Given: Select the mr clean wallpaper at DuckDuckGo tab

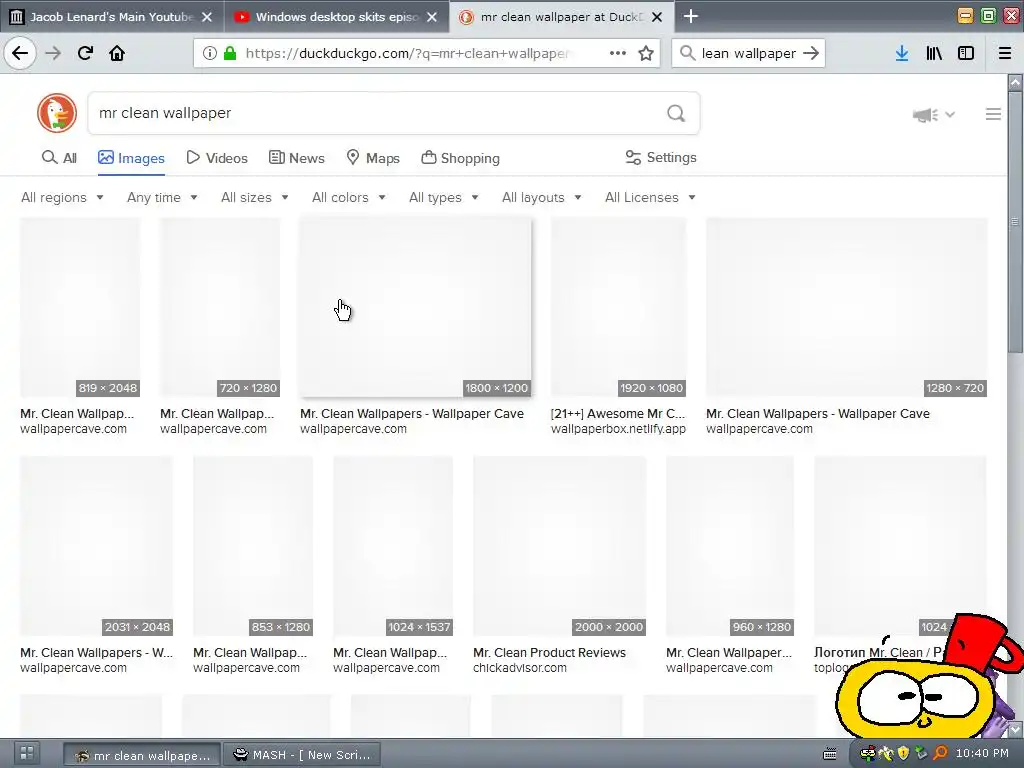Looking at the screenshot, I should tap(560, 17).
